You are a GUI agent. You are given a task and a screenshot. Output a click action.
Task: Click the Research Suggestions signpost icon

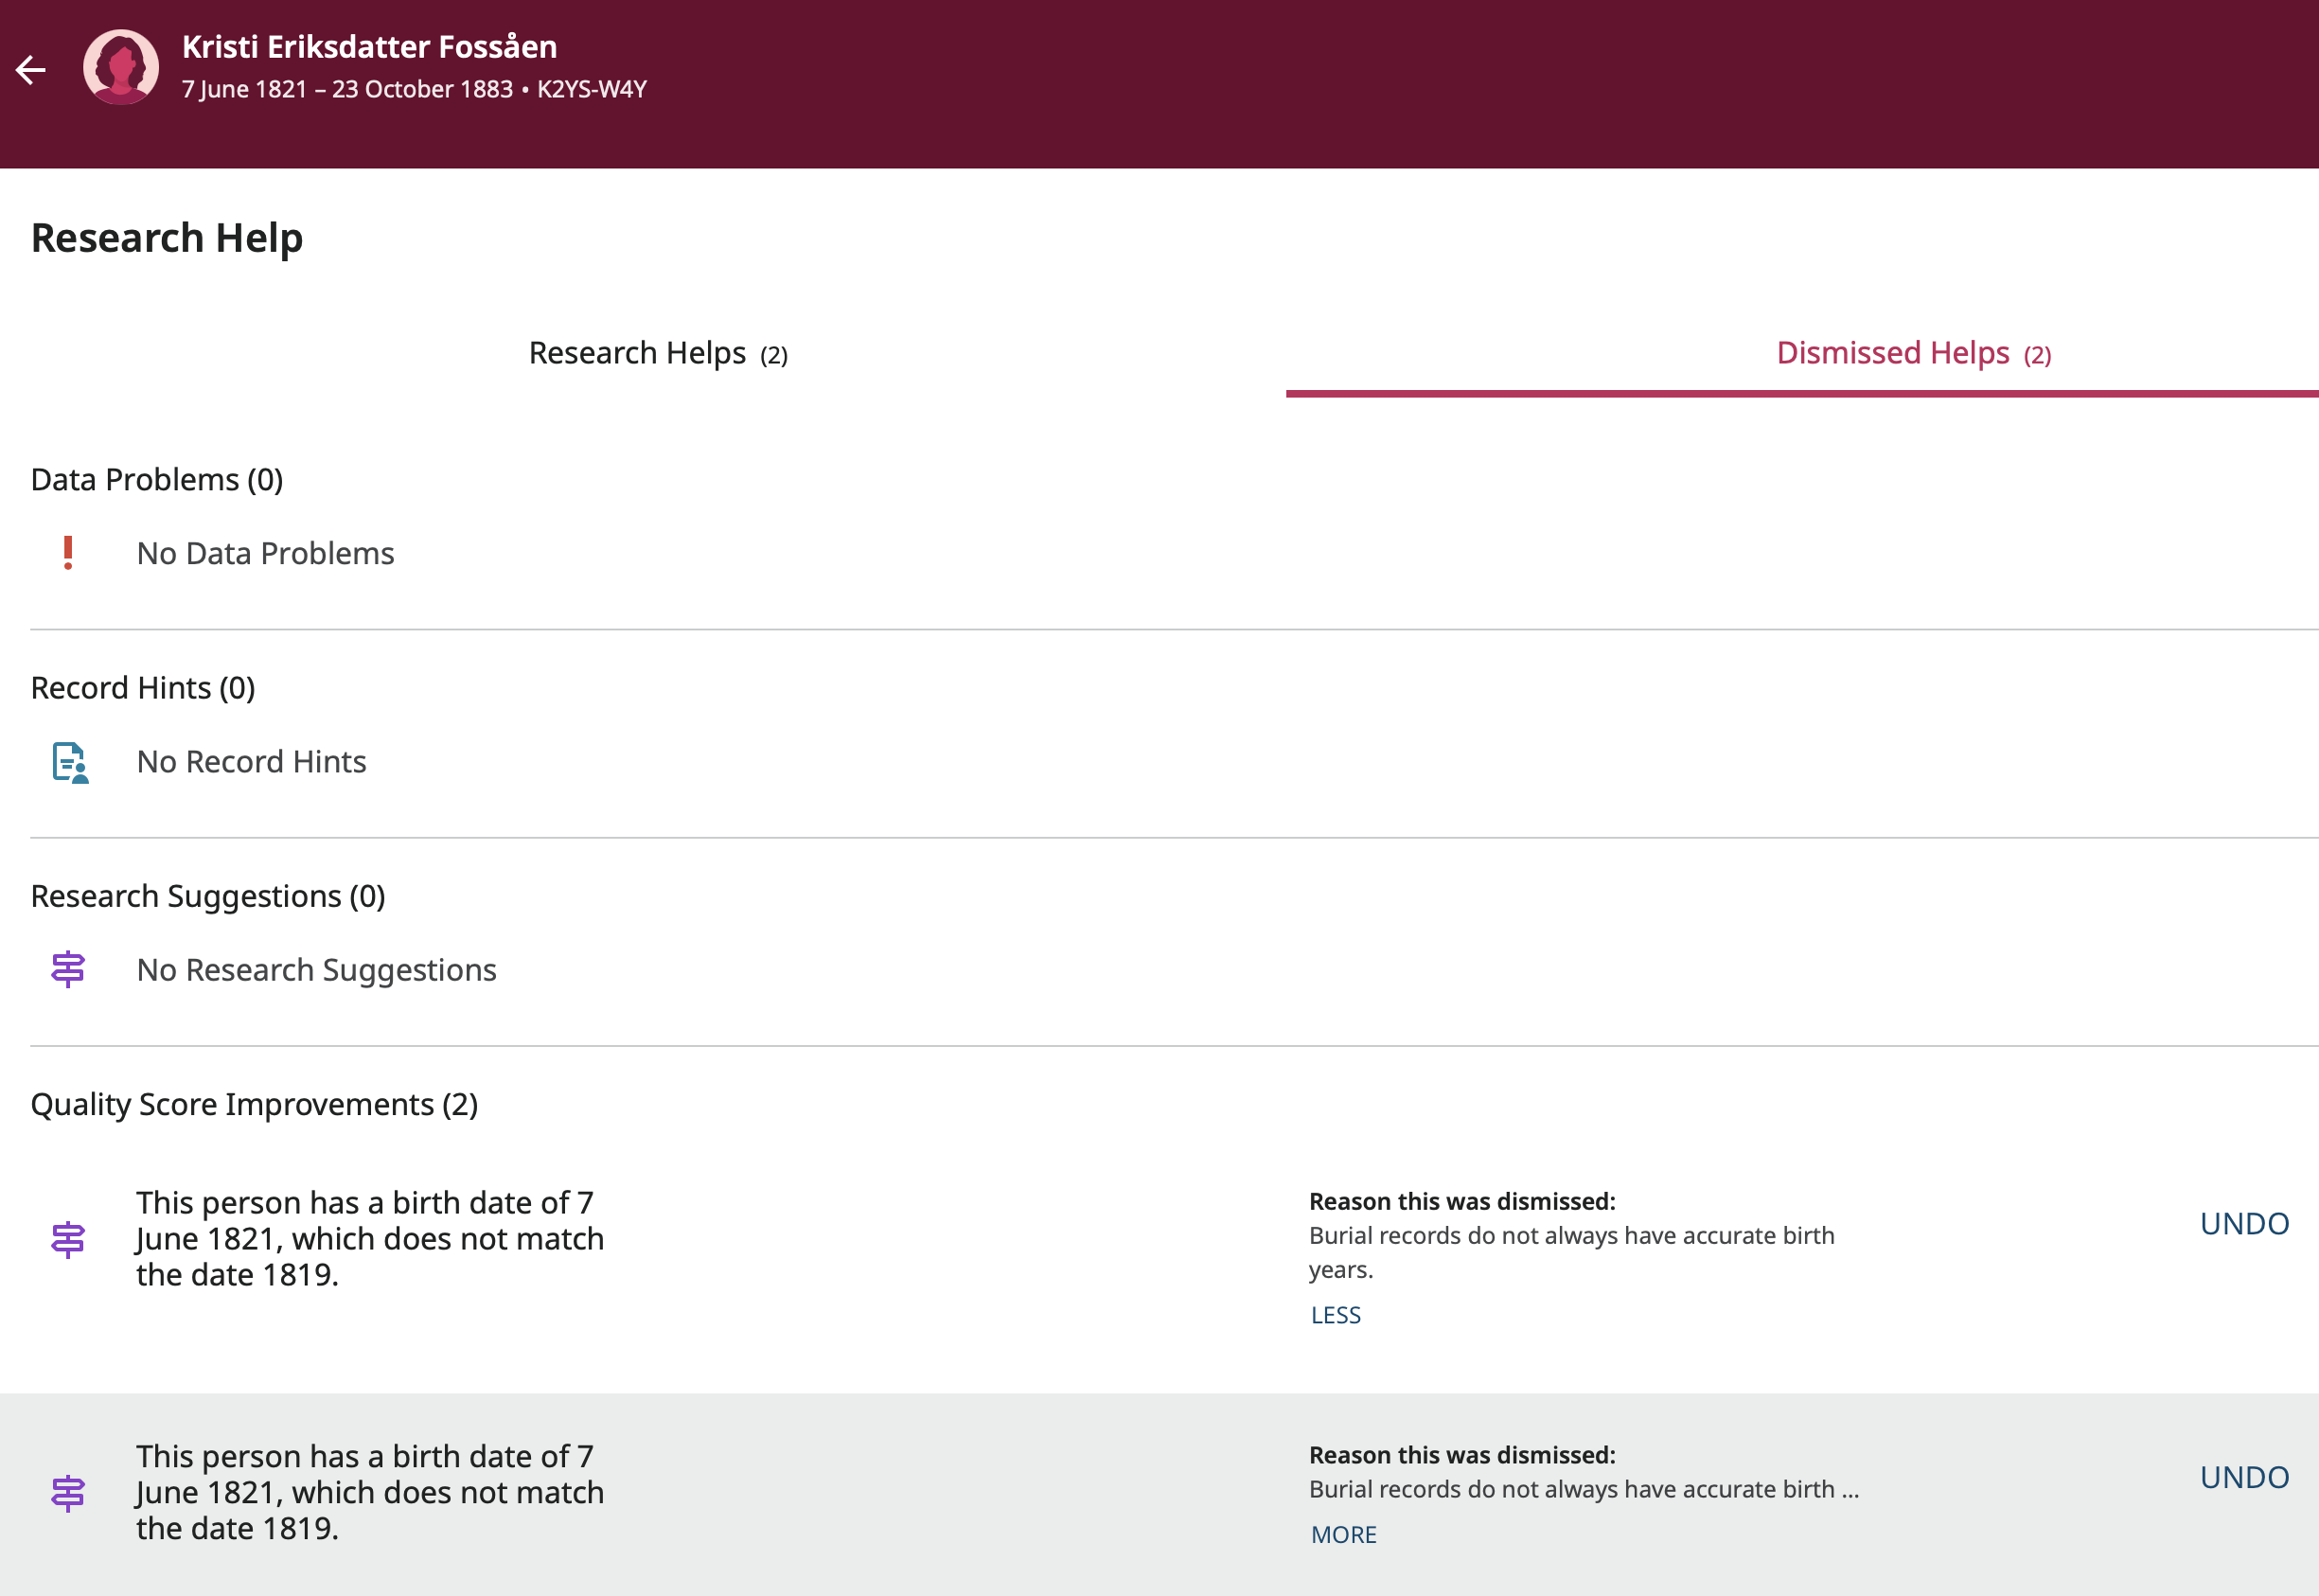[68, 969]
